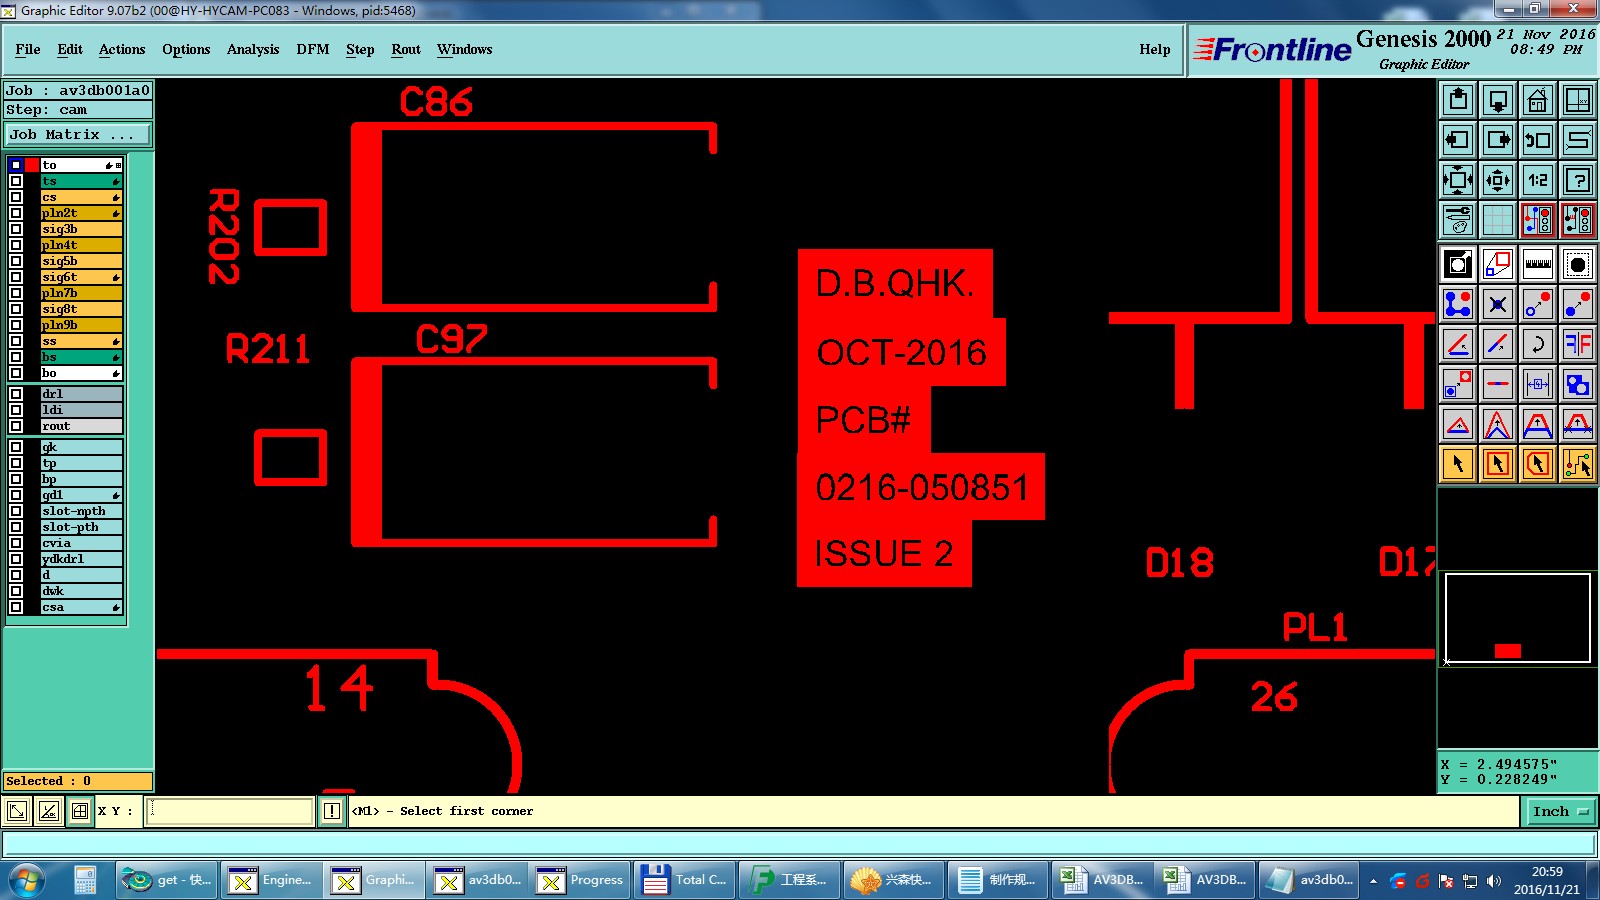
Task: Open the Actions menu
Action: [x=122, y=49]
